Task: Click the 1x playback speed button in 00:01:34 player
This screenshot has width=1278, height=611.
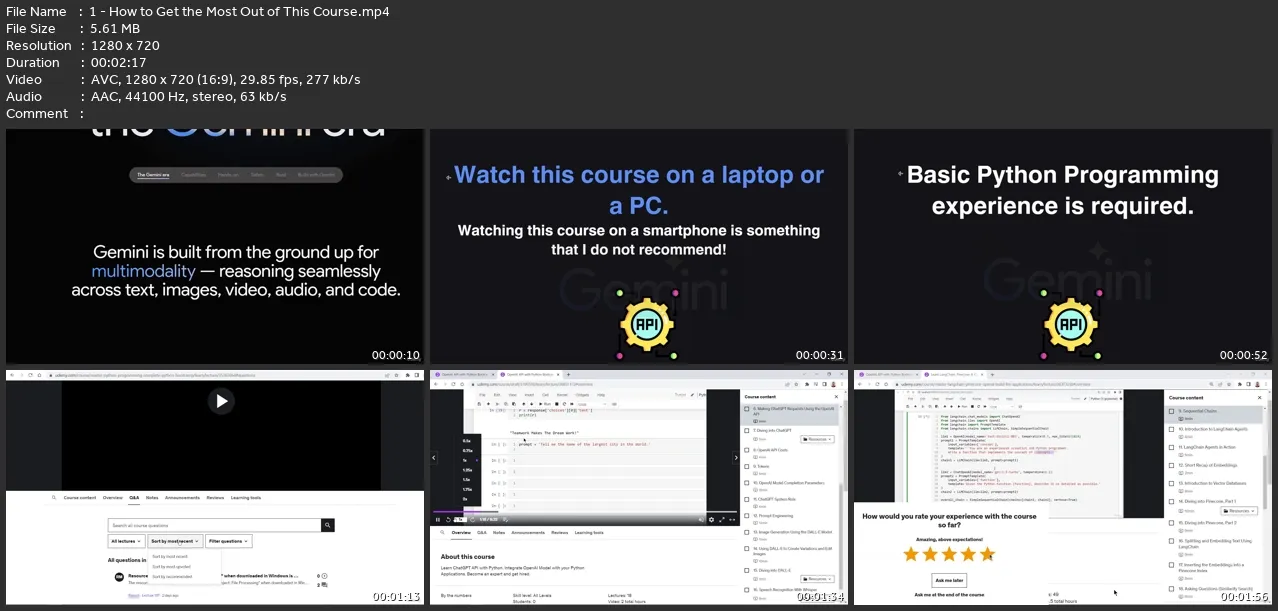Action: (460, 520)
